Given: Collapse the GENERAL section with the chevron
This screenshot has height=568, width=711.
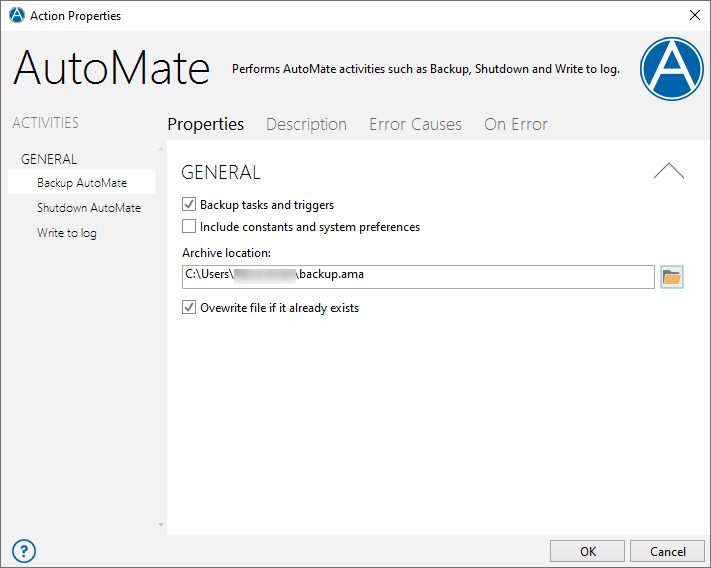Looking at the screenshot, I should point(669,171).
